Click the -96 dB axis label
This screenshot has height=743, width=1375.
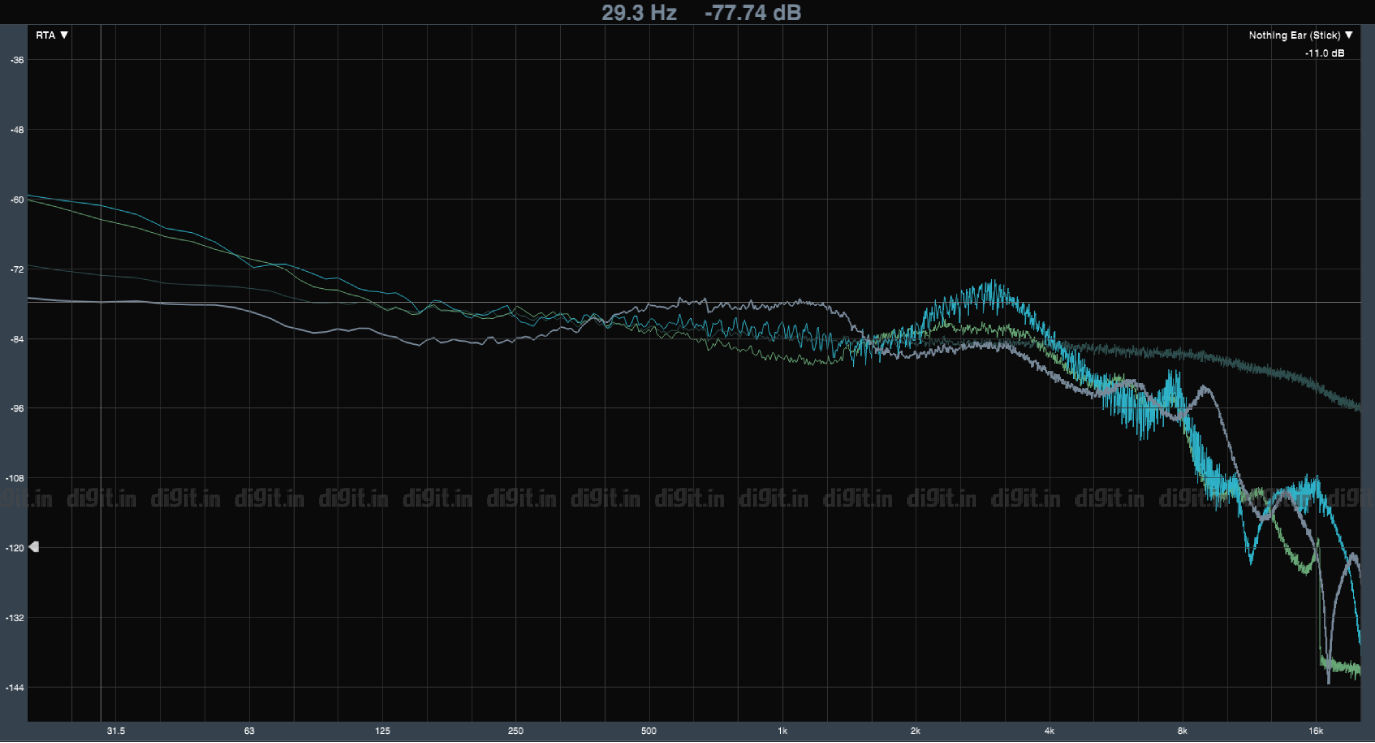point(17,409)
